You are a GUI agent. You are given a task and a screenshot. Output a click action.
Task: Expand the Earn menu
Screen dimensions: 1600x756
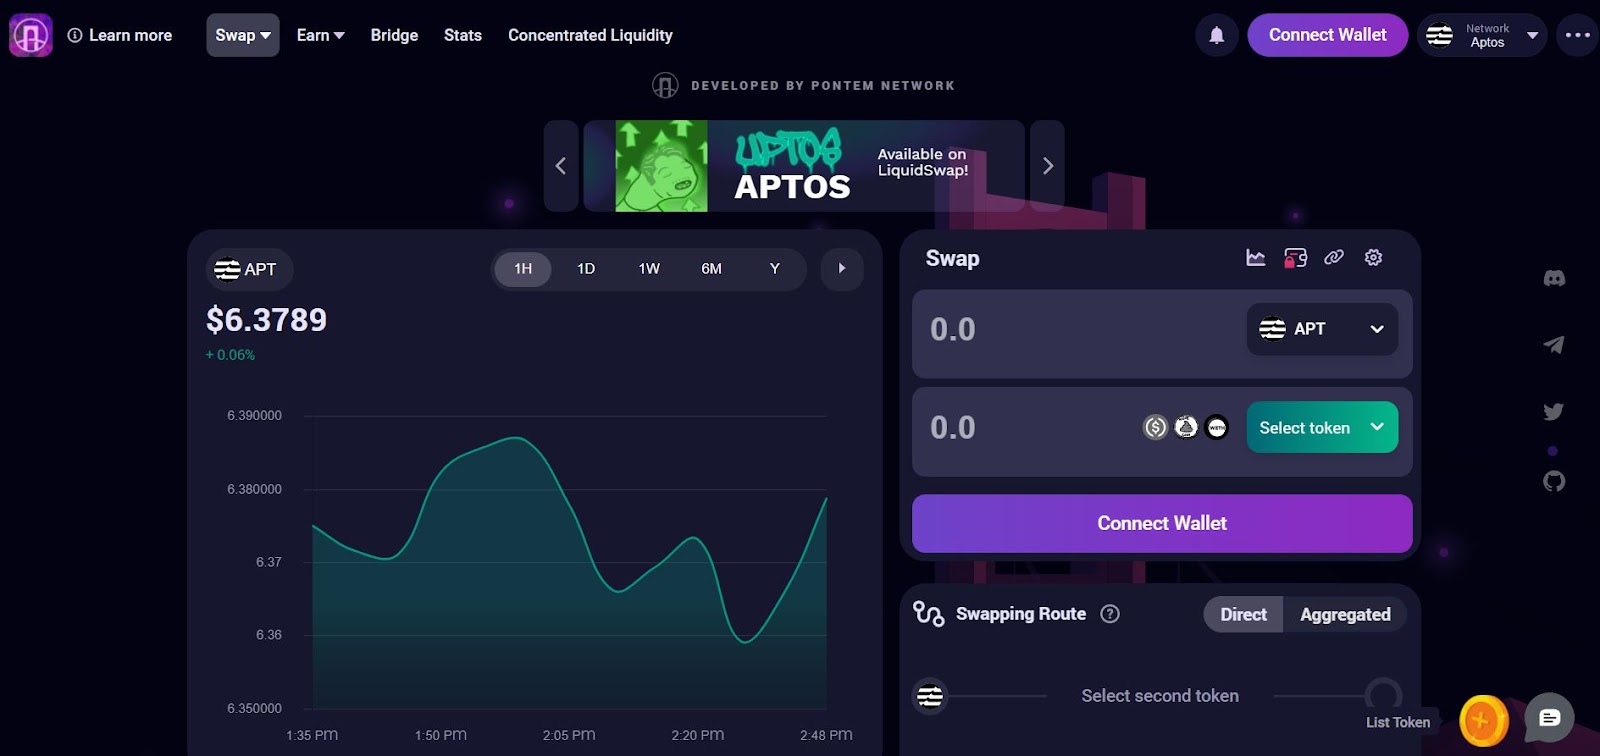[x=321, y=35]
